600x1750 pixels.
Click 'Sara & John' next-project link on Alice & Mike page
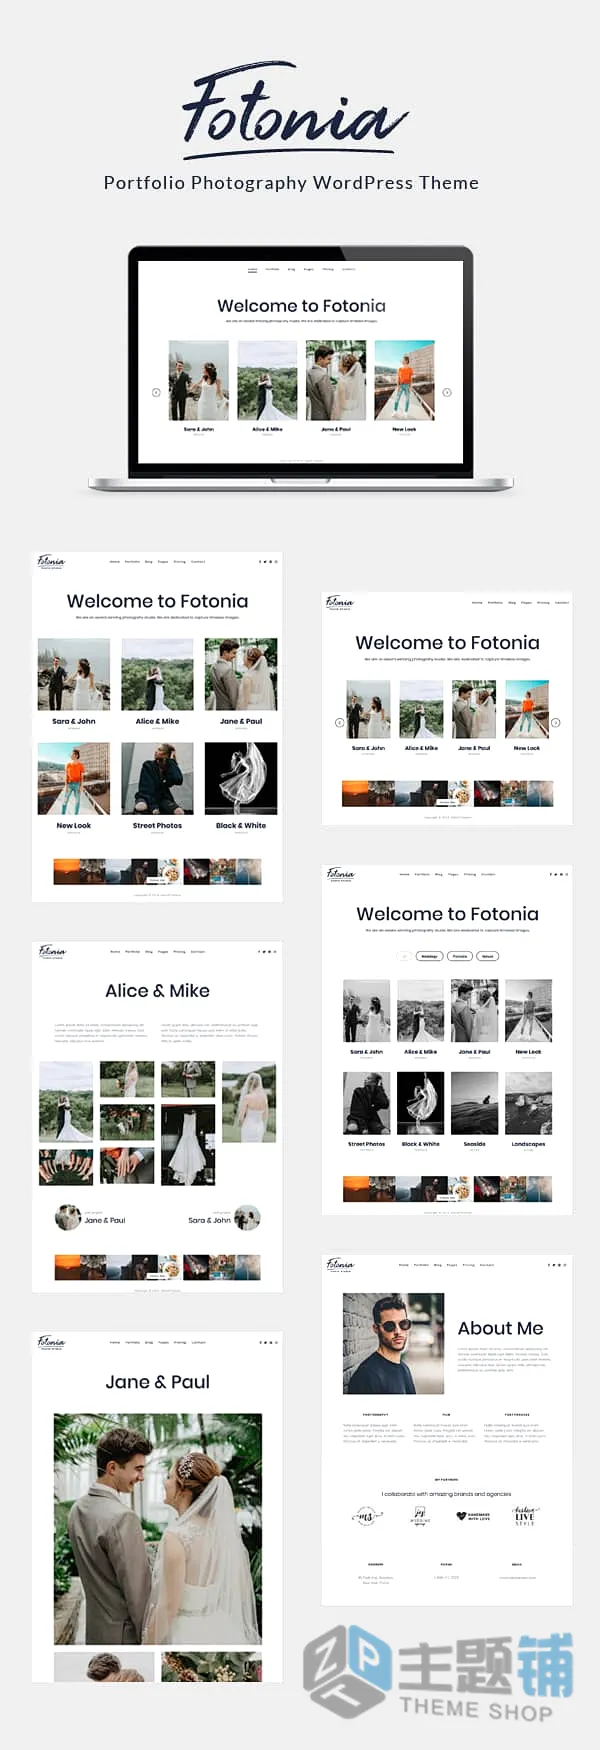click(209, 1220)
